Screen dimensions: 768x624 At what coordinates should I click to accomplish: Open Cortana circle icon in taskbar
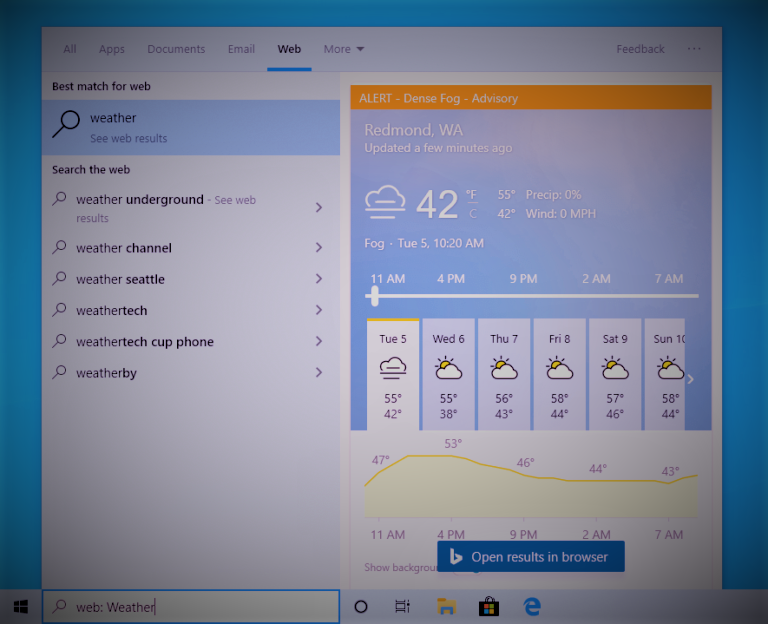[361, 607]
